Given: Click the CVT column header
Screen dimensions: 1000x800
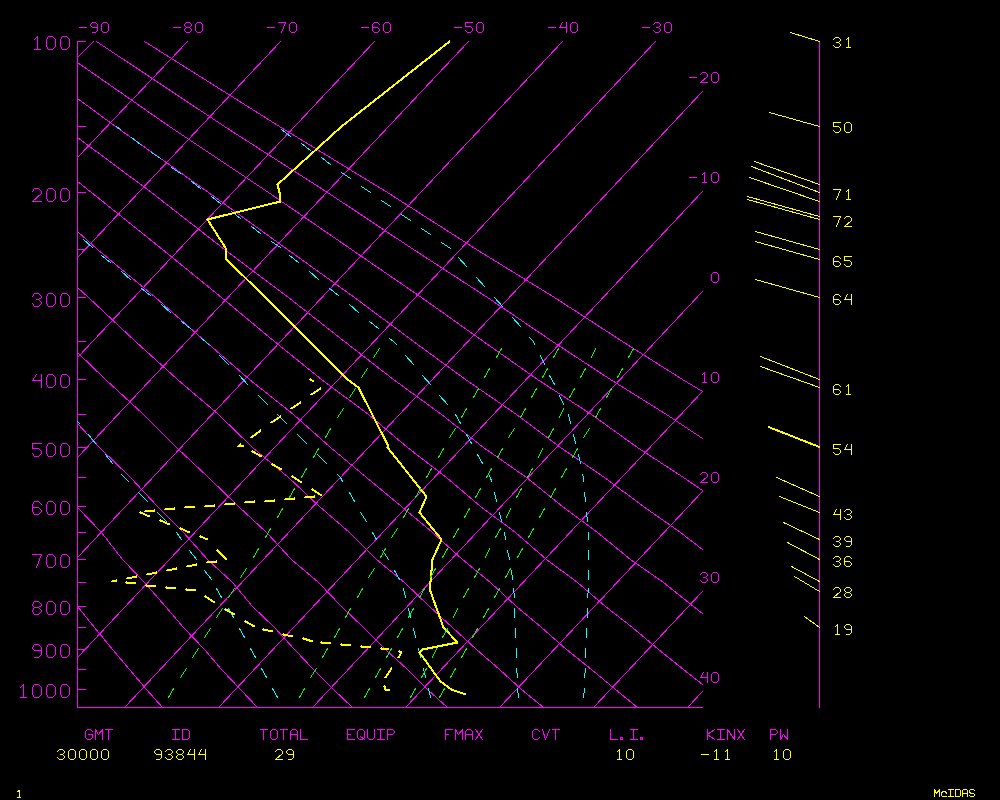Looking at the screenshot, I should click(546, 735).
